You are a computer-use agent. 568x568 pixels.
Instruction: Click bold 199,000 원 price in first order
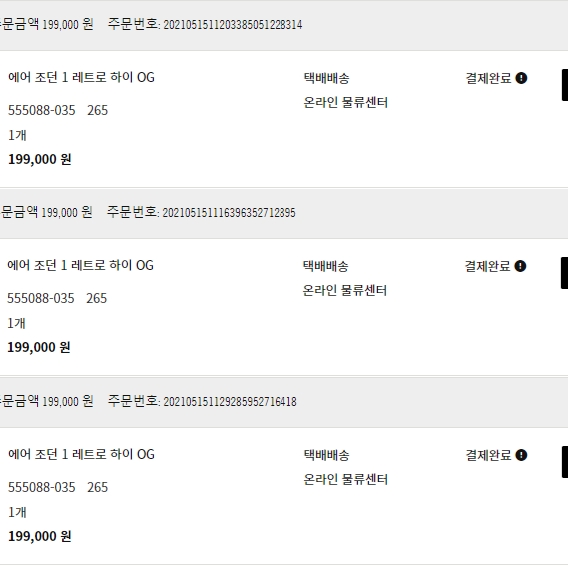(x=39, y=159)
